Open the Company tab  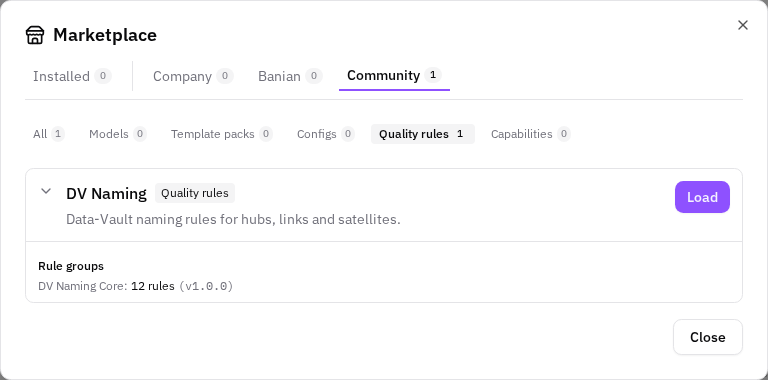tap(193, 76)
